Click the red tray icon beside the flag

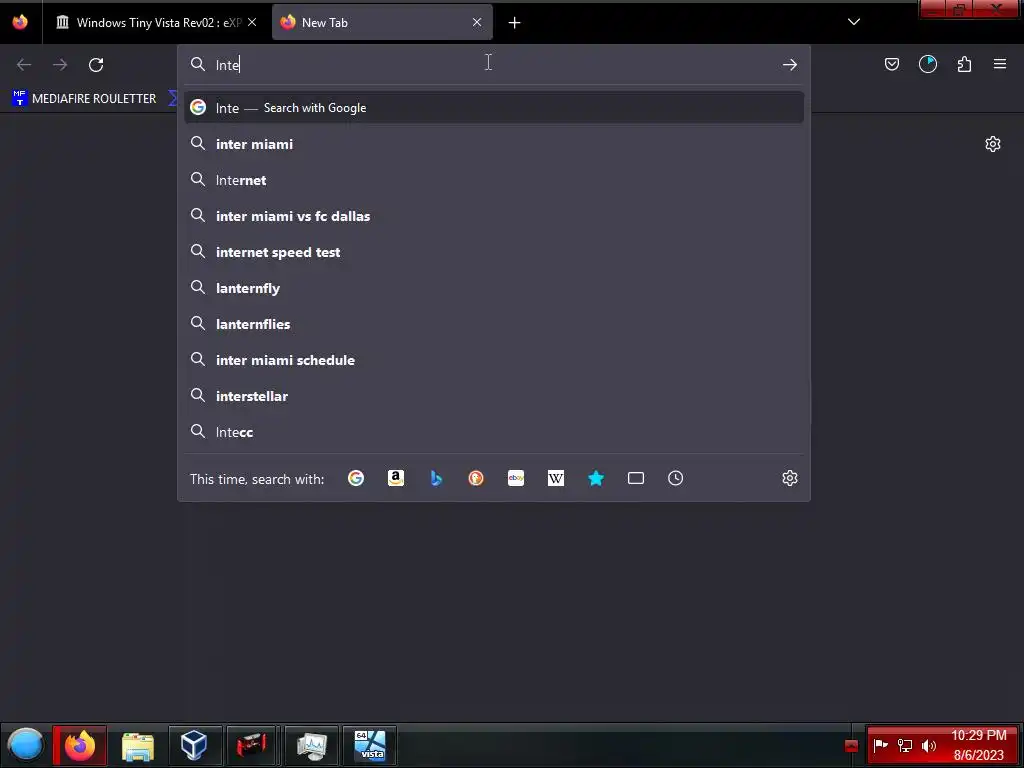click(x=851, y=746)
